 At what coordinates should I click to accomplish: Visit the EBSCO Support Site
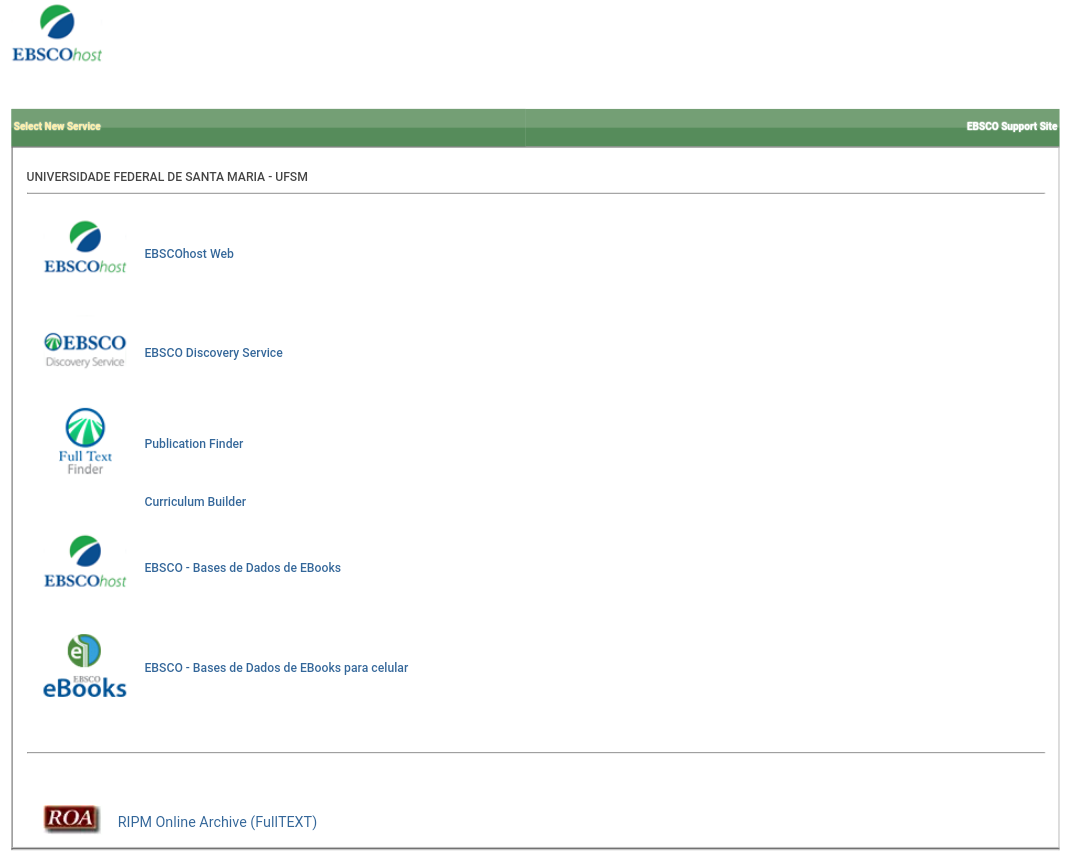[x=1011, y=126]
